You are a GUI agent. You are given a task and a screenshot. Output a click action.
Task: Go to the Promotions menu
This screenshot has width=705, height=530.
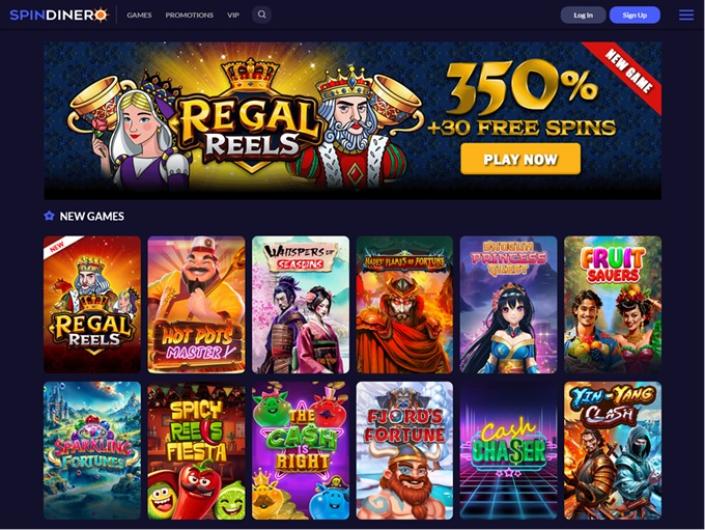(x=189, y=15)
